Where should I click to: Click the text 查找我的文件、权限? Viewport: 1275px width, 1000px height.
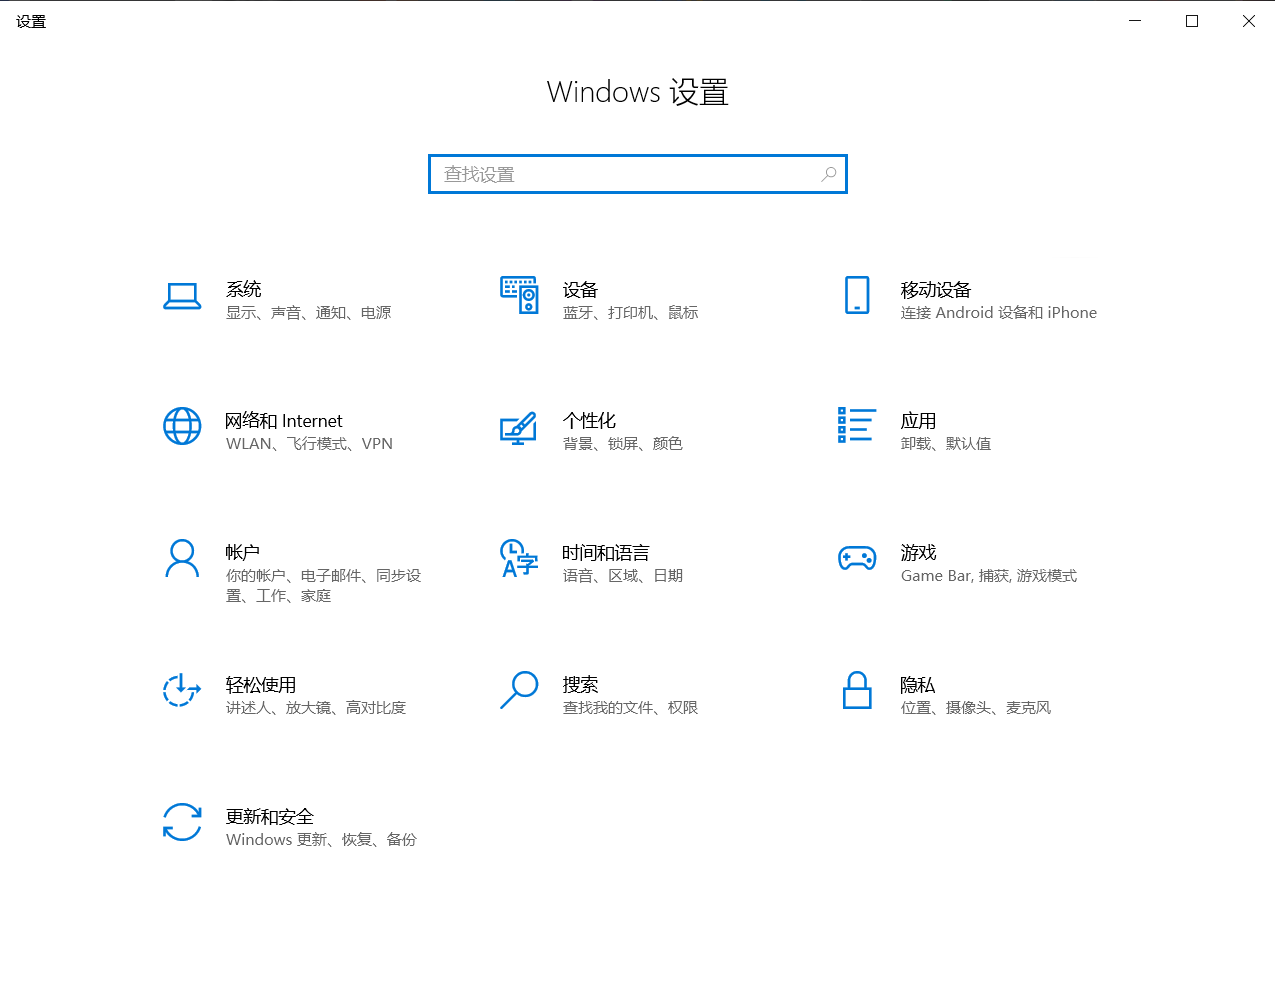[630, 708]
